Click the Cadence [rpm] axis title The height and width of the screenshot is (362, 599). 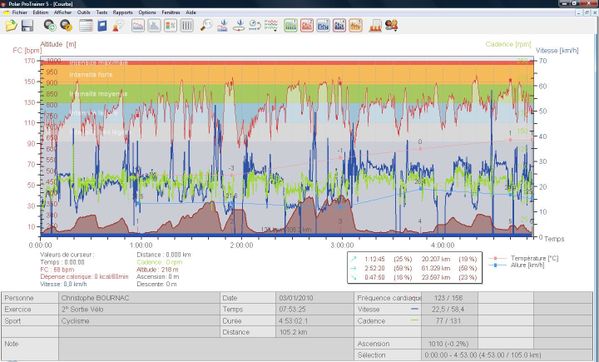tap(508, 44)
